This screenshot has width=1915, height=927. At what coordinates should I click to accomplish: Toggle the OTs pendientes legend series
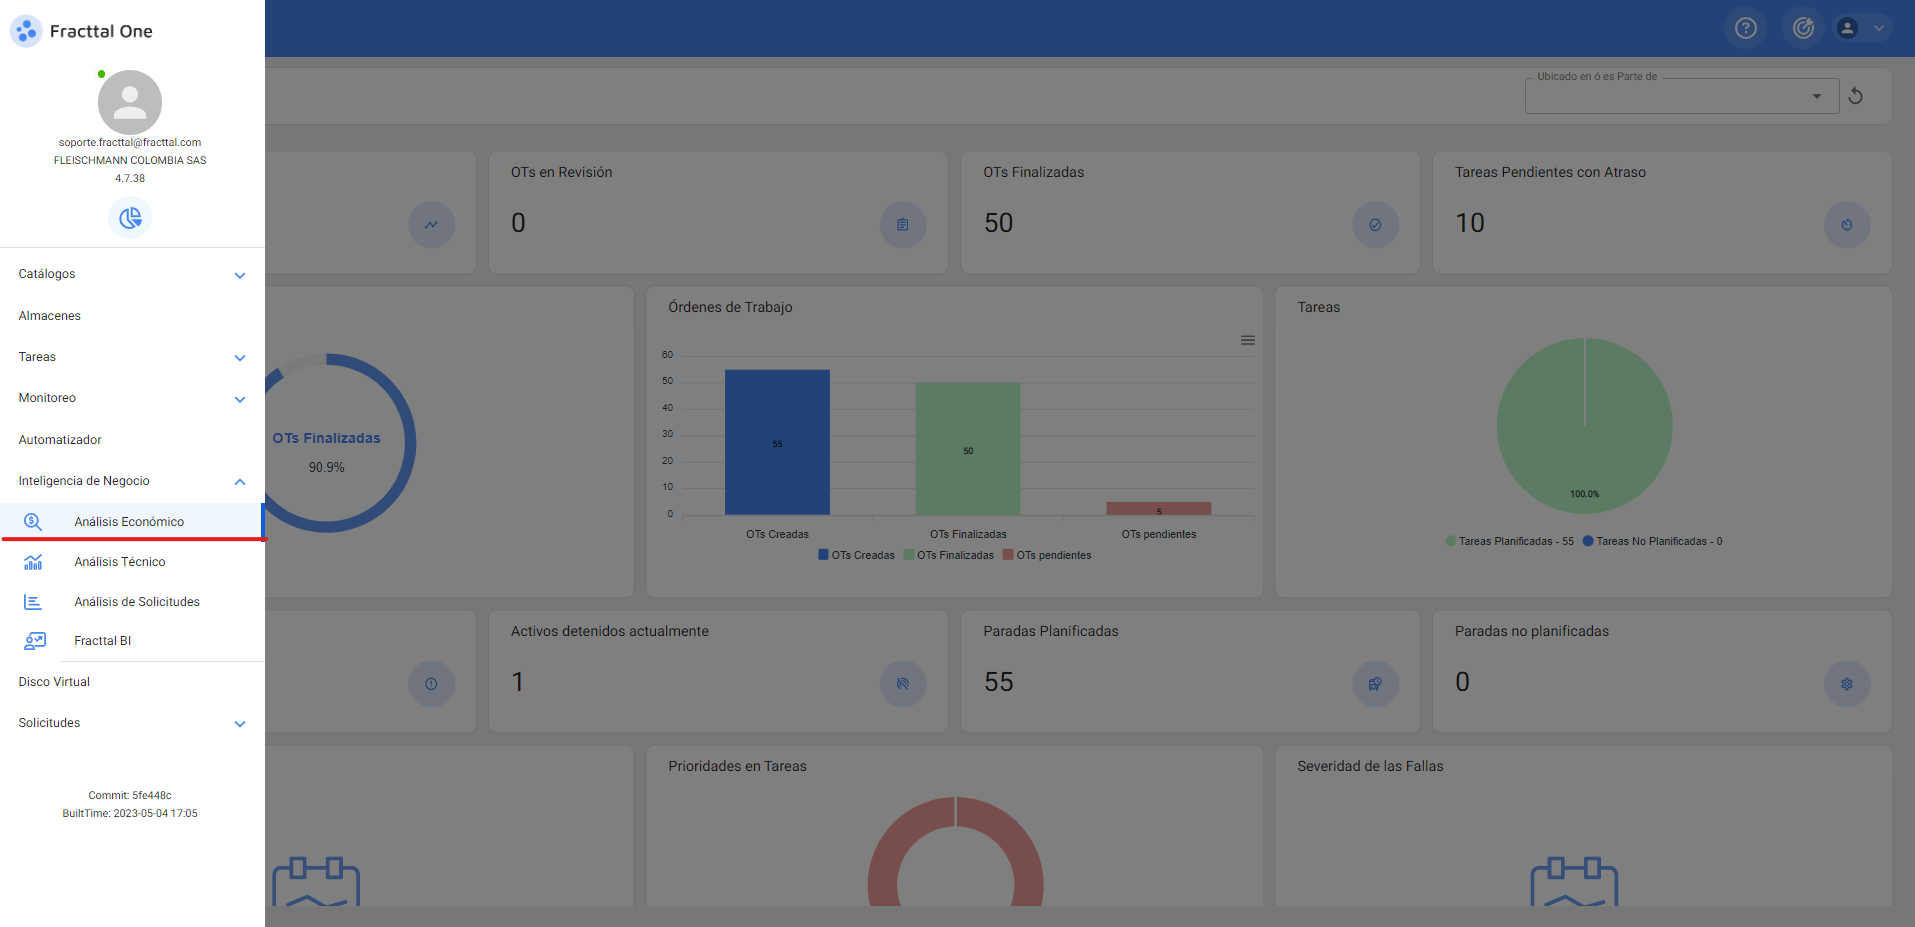tap(1047, 555)
